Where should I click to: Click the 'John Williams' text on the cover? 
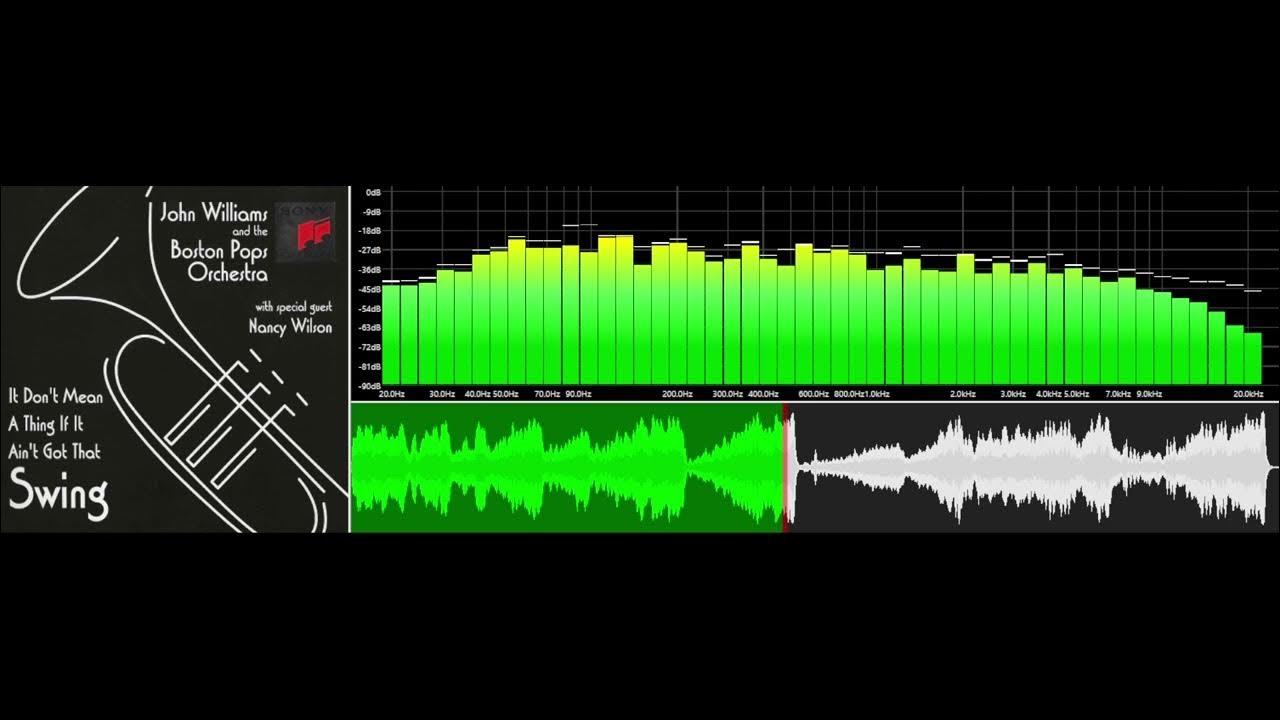pos(213,213)
